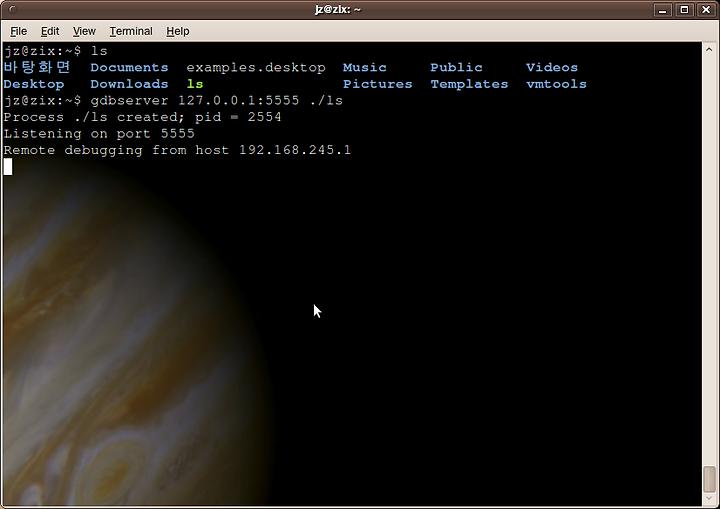Click the 'Remote debugging from host 192.168.245.1' line
The width and height of the screenshot is (720, 509).
[177, 150]
